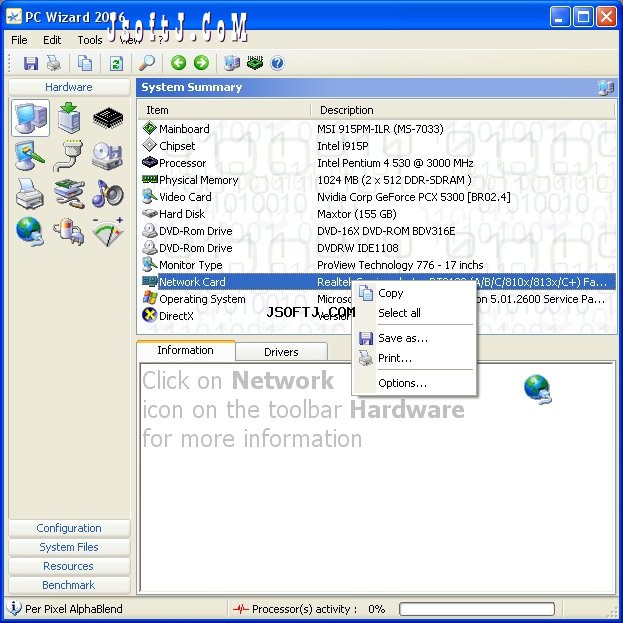This screenshot has width=623, height=623.
Task: Select the Printers icon in Hardware panel
Action: tap(30, 194)
